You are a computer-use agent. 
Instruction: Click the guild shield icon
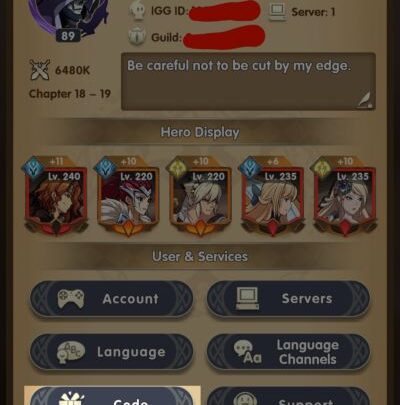pos(137,36)
